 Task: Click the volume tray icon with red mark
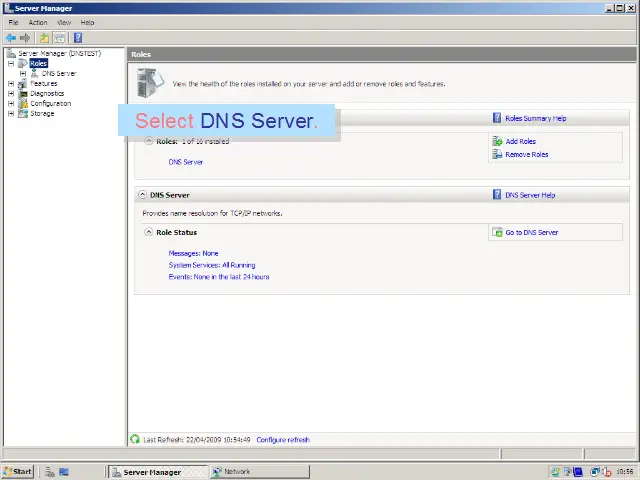[607, 472]
